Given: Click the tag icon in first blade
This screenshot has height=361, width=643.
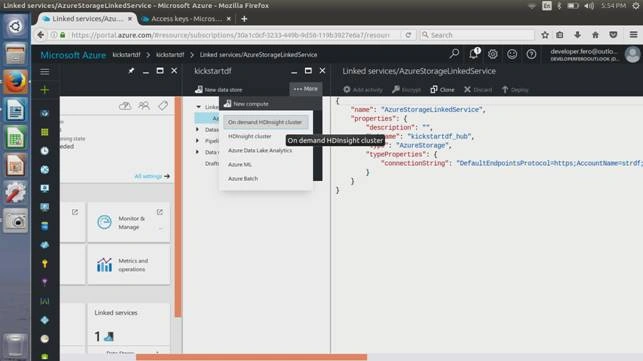Looking at the screenshot, I should click(163, 106).
